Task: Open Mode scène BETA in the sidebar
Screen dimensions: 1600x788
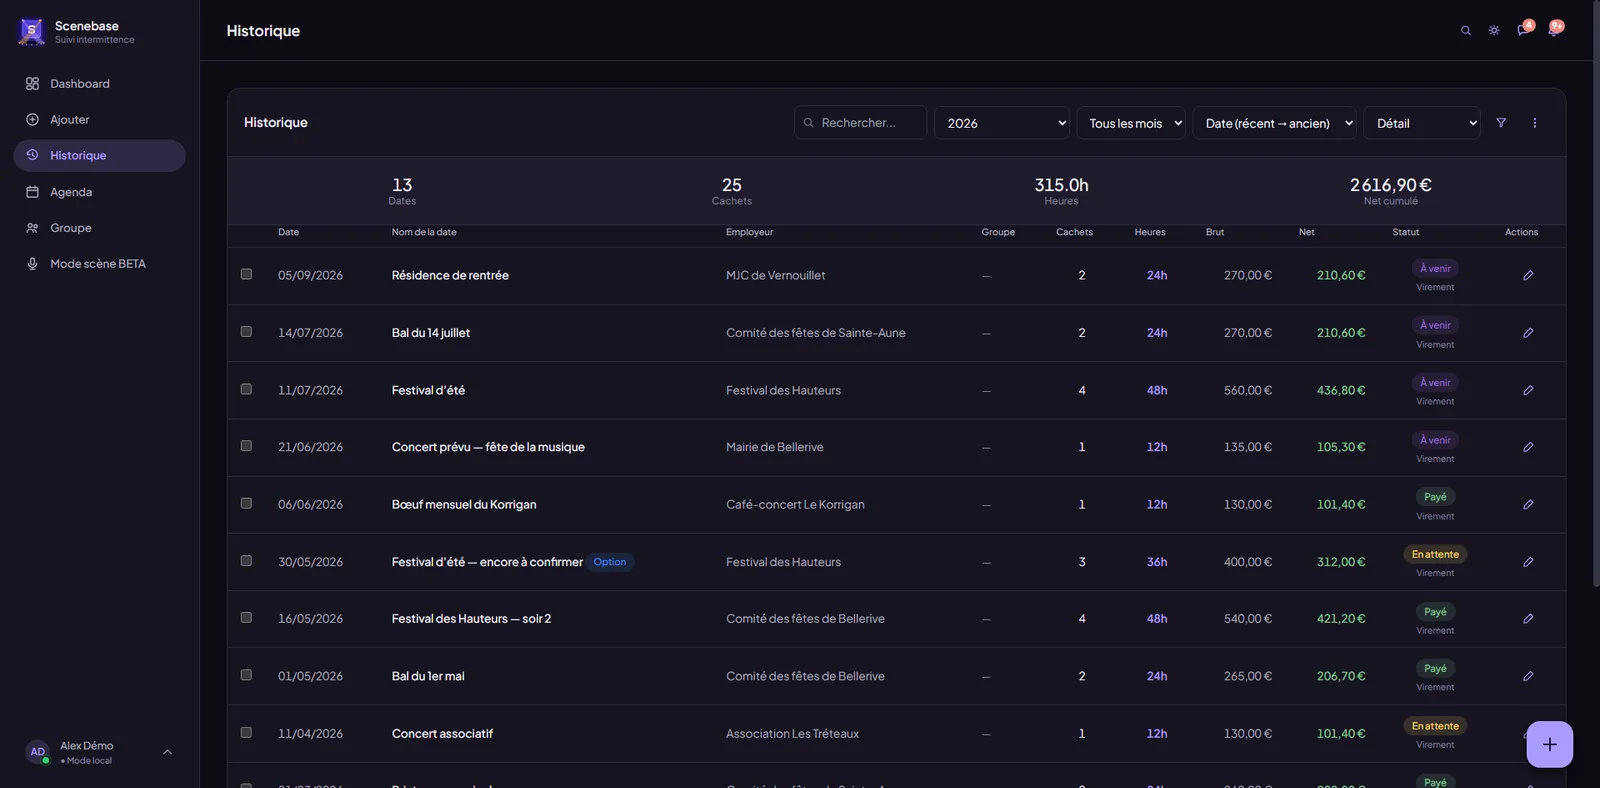Action: point(99,264)
